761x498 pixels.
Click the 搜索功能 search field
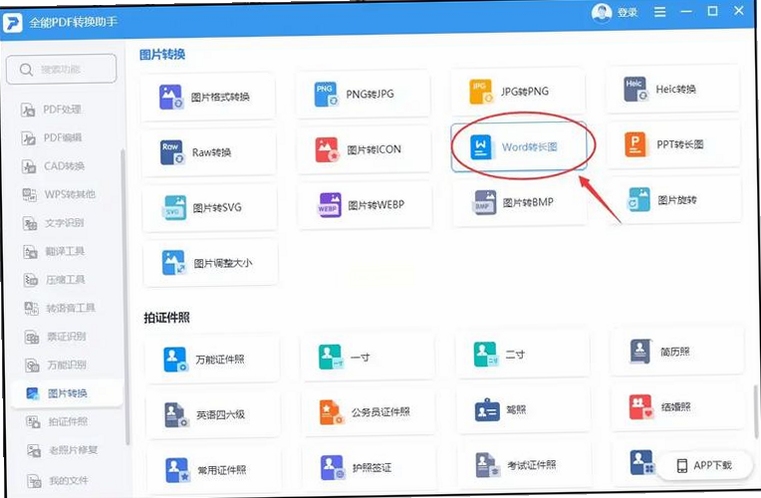click(x=61, y=69)
